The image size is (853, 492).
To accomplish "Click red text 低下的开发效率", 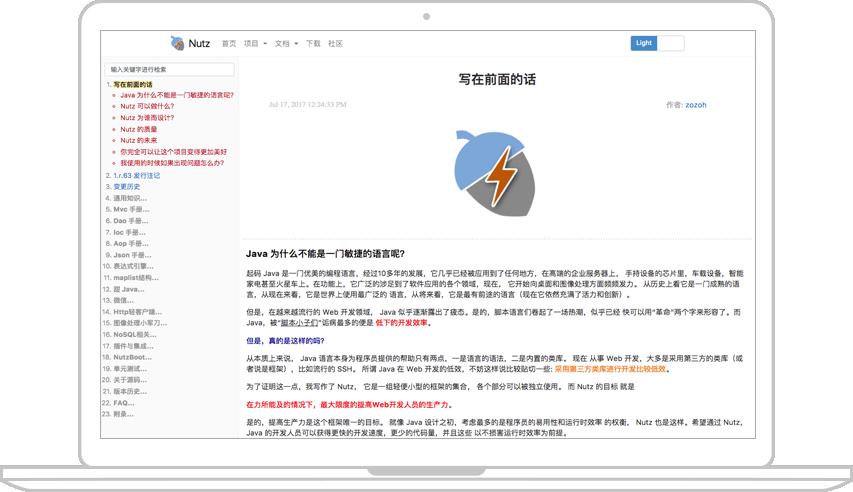I will point(401,323).
